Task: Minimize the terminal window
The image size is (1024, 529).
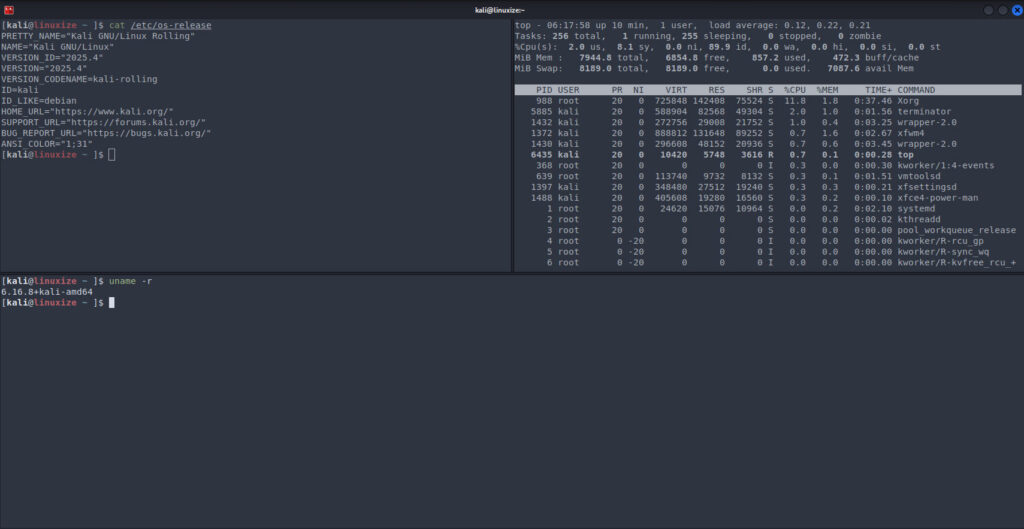Action: 988,10
